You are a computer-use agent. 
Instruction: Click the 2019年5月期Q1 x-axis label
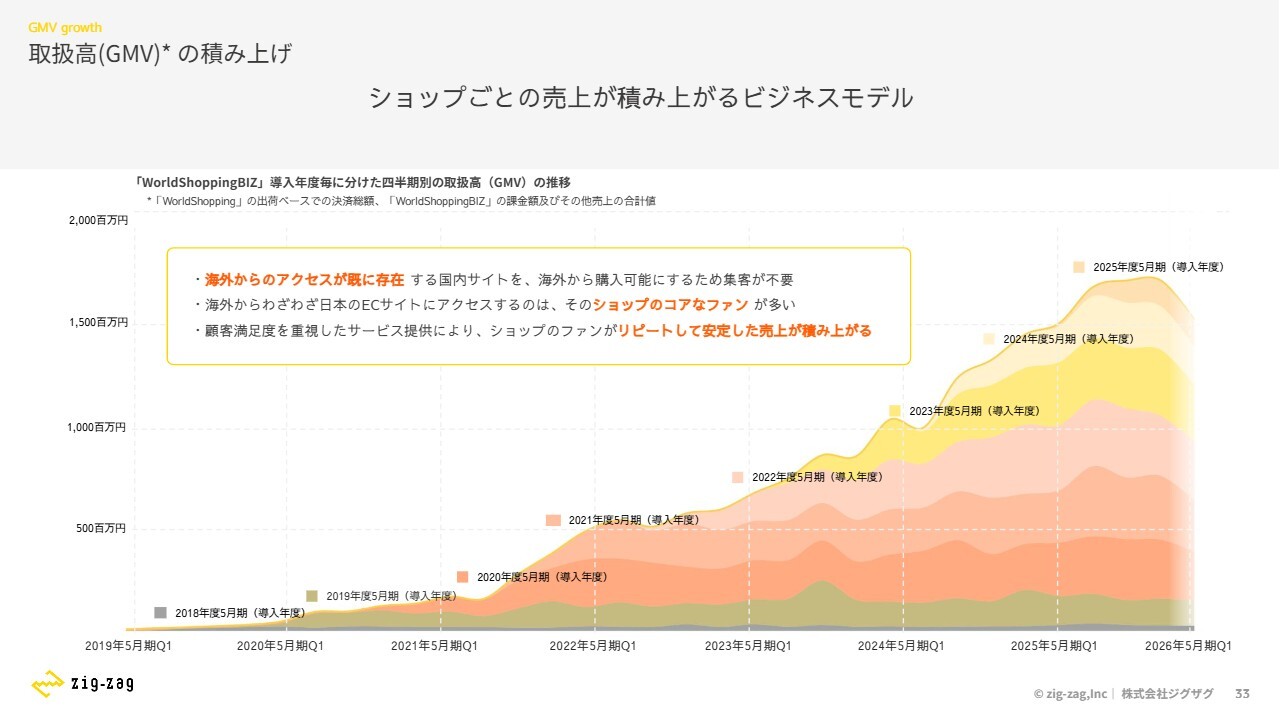pos(129,646)
